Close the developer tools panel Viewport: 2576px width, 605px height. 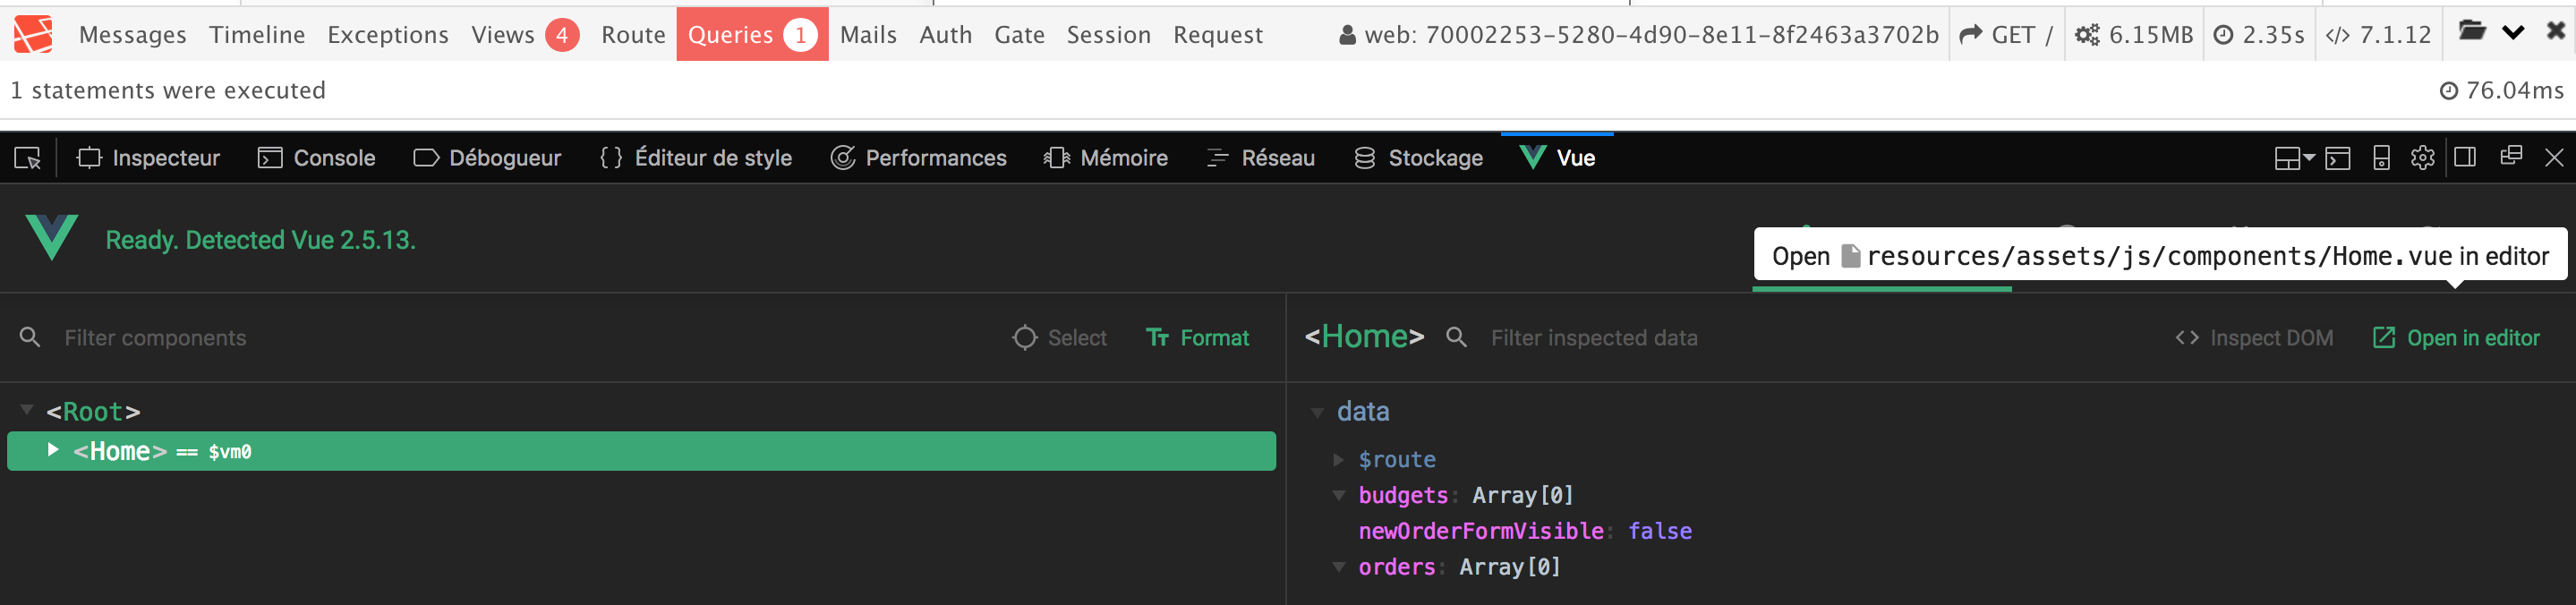coord(2554,158)
